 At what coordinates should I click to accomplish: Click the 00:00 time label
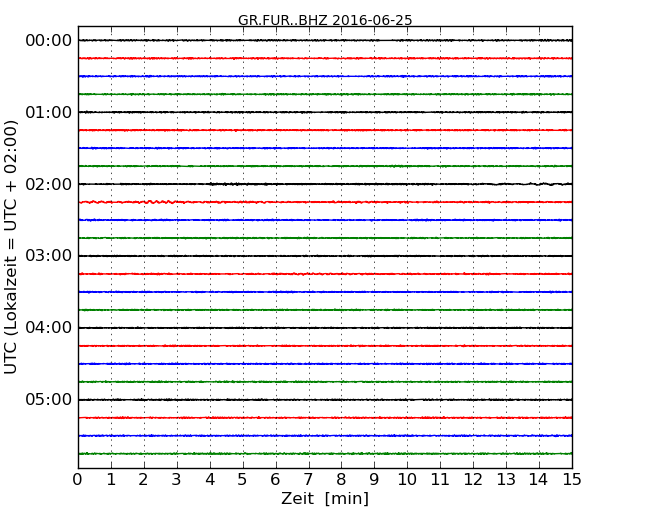[49, 41]
